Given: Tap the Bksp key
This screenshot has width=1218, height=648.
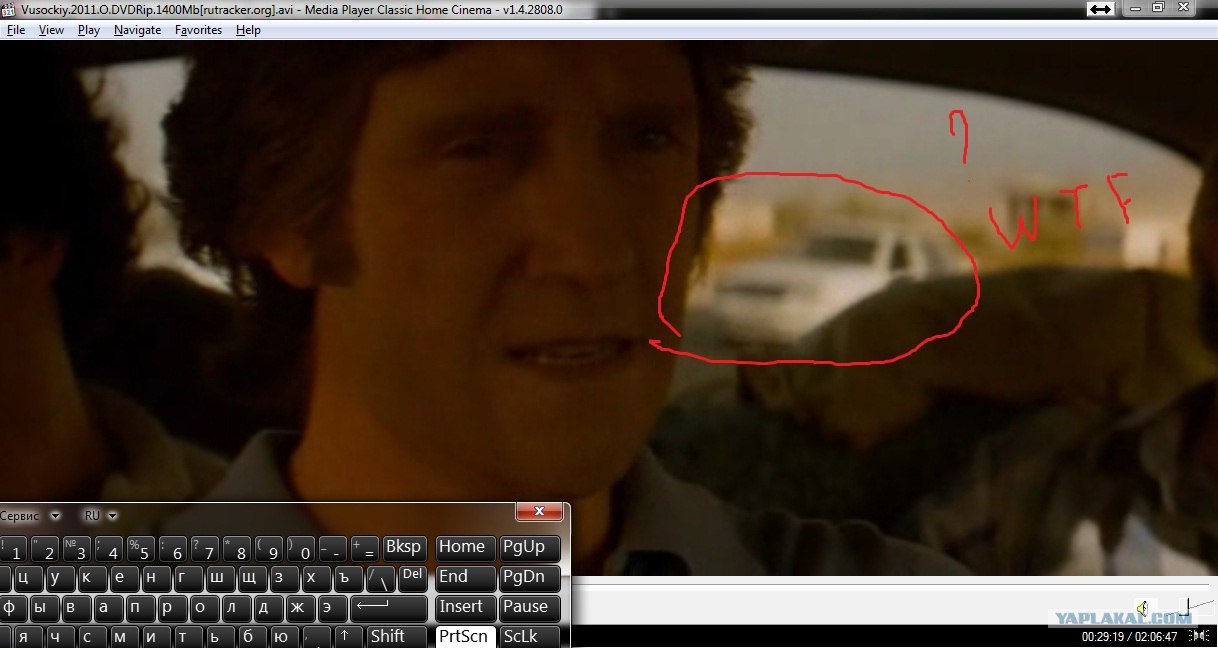Looking at the screenshot, I should pyautogui.click(x=405, y=548).
